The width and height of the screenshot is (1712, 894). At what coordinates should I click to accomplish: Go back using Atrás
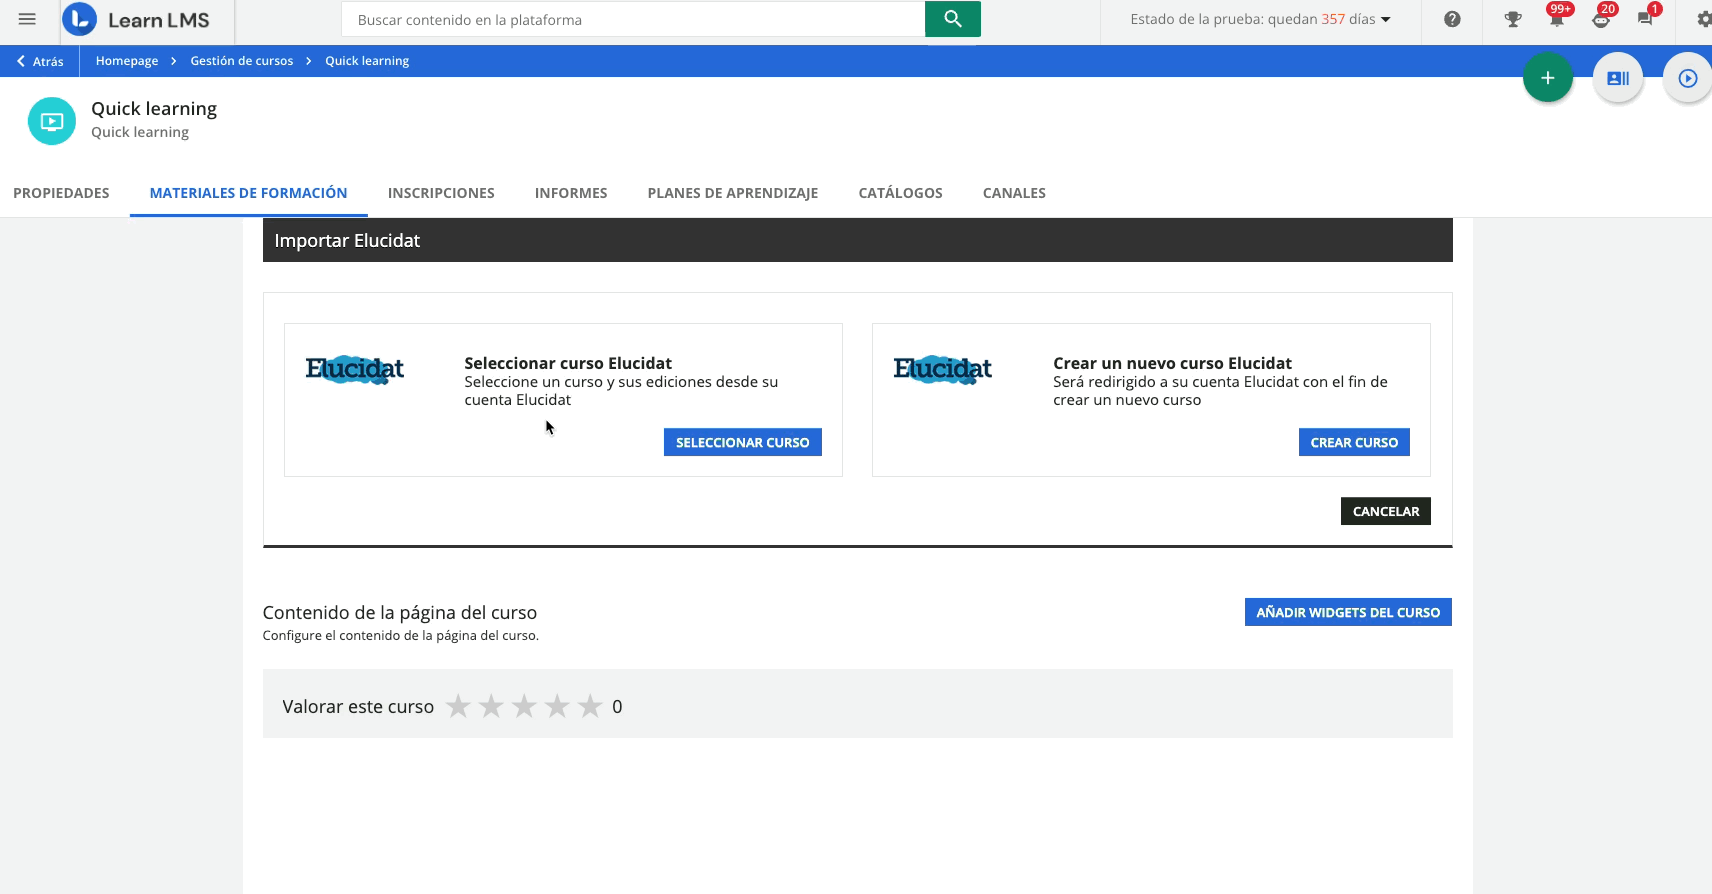click(40, 61)
